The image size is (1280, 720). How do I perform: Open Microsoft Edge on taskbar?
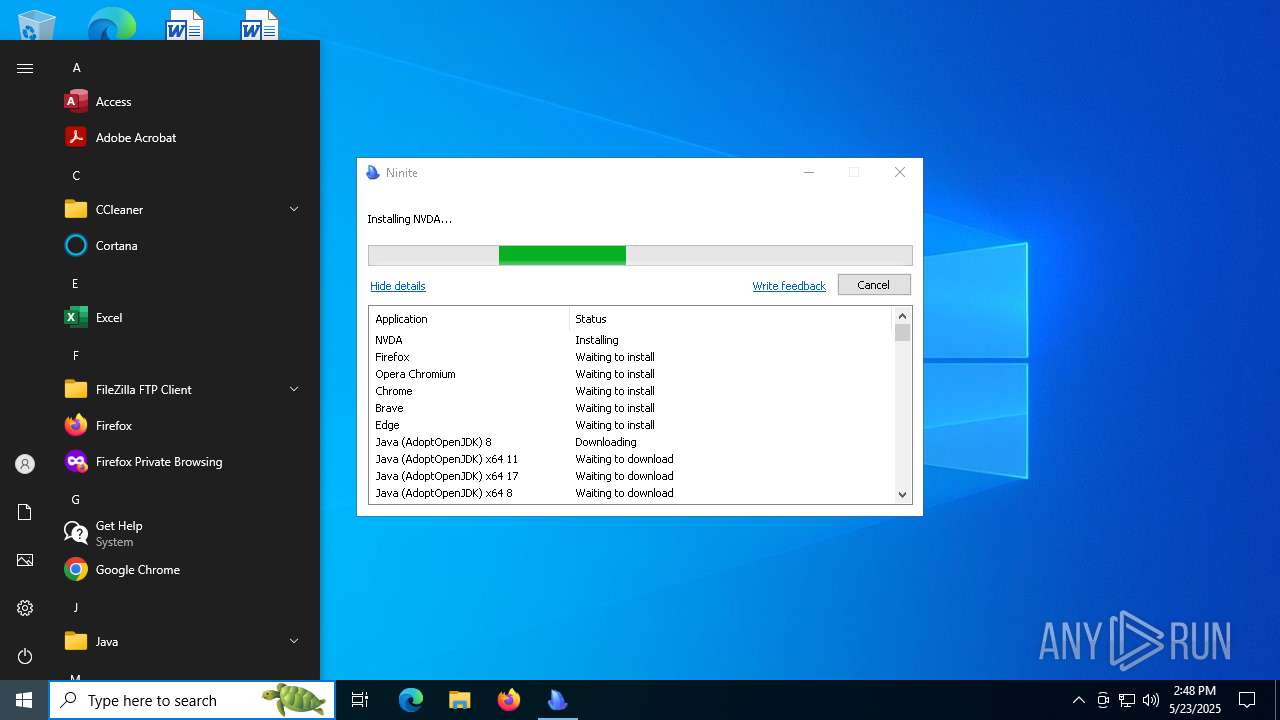click(411, 700)
